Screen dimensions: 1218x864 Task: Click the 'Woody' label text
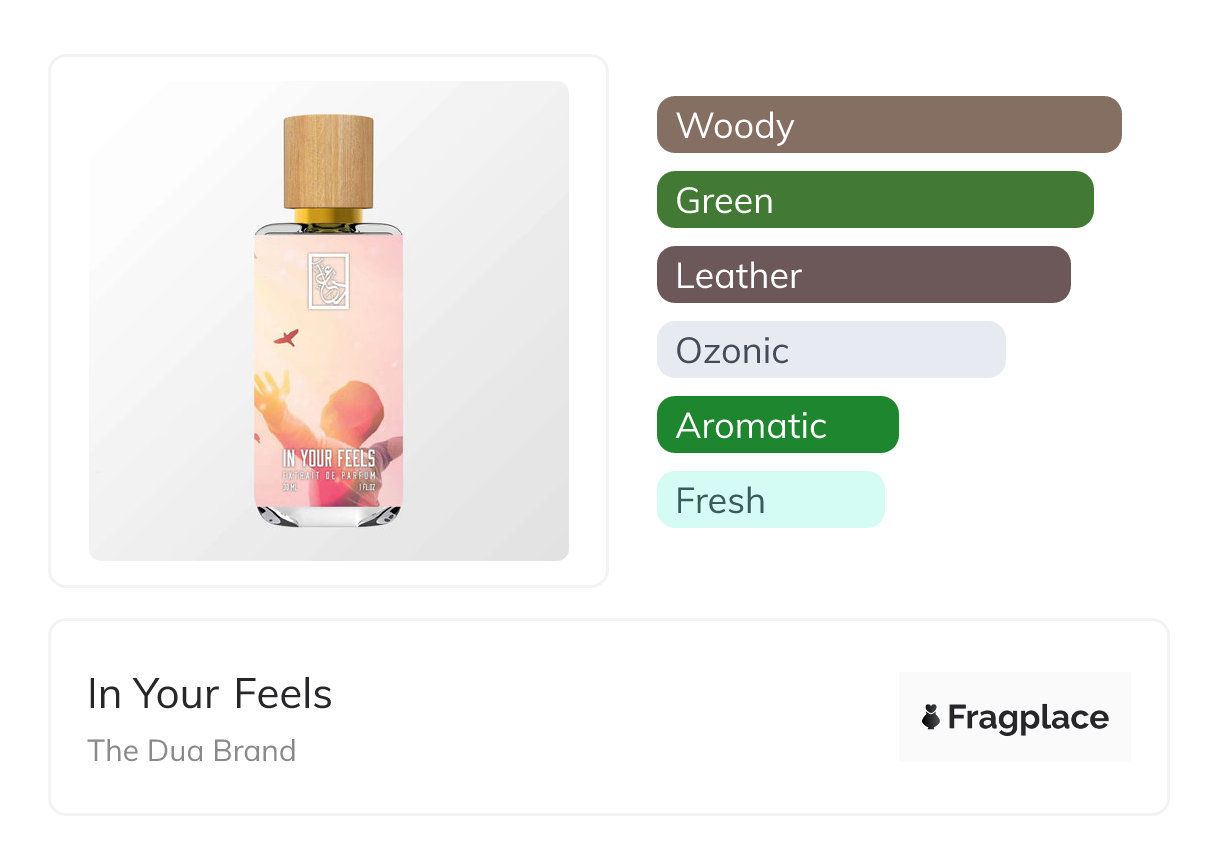[735, 126]
